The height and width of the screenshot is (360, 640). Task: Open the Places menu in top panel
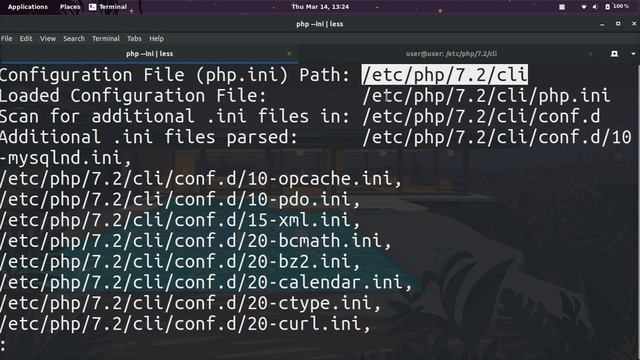coord(70,7)
